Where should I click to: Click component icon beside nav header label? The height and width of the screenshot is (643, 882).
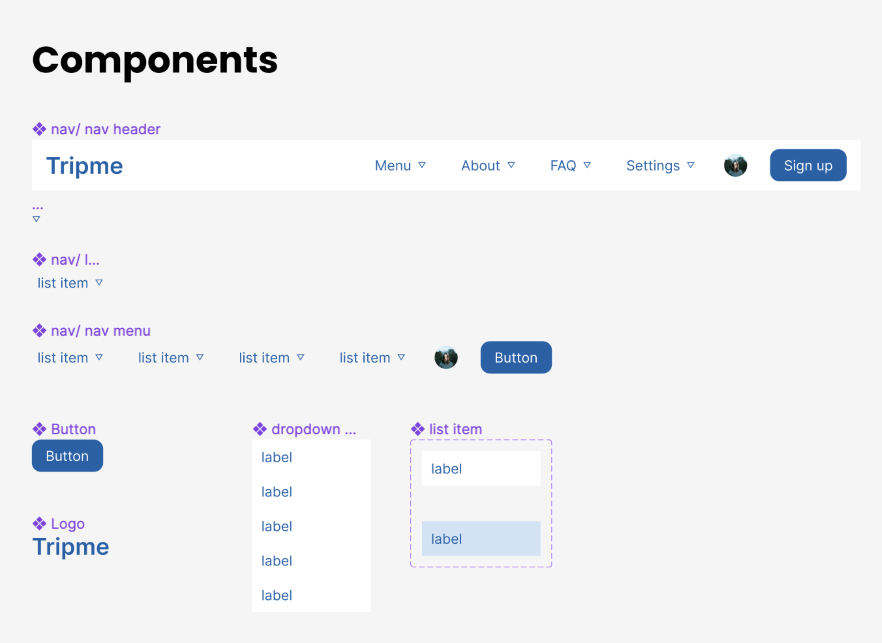pos(40,129)
